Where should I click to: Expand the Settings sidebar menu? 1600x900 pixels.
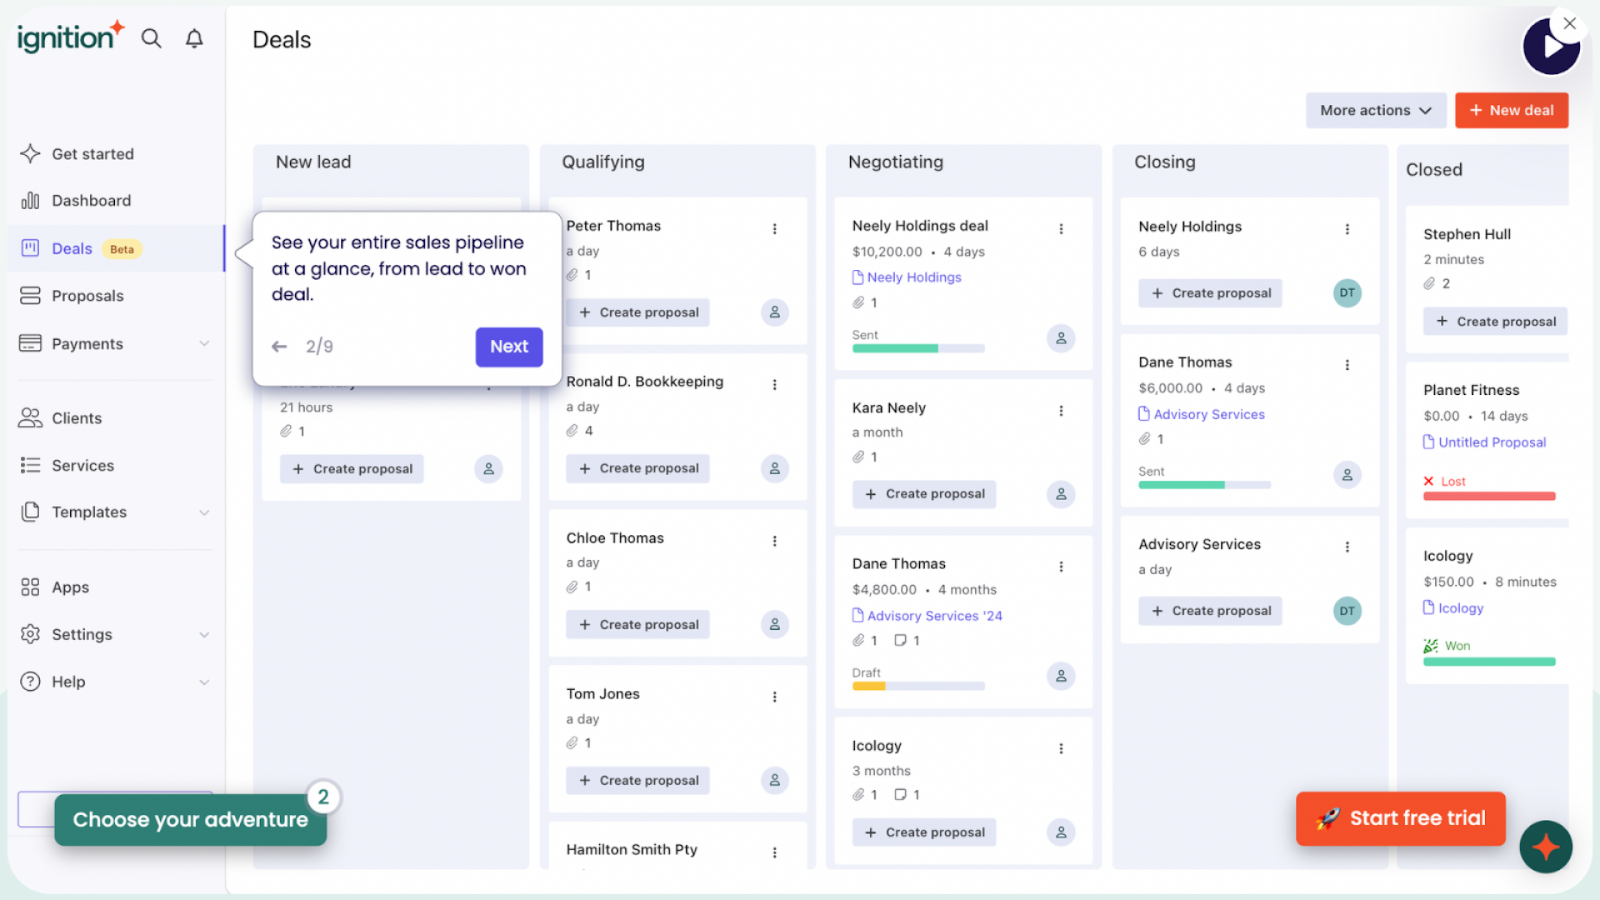click(204, 635)
